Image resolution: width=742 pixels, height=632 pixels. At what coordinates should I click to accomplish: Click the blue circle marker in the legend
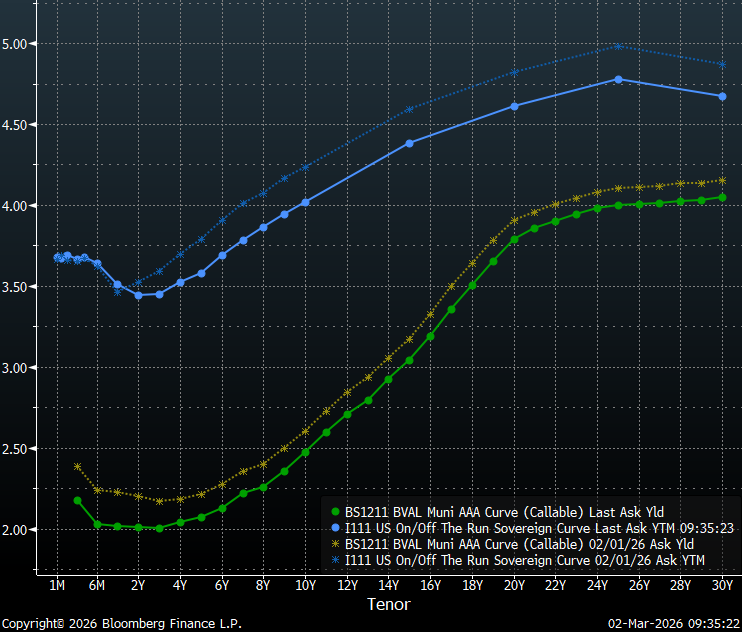(335, 528)
